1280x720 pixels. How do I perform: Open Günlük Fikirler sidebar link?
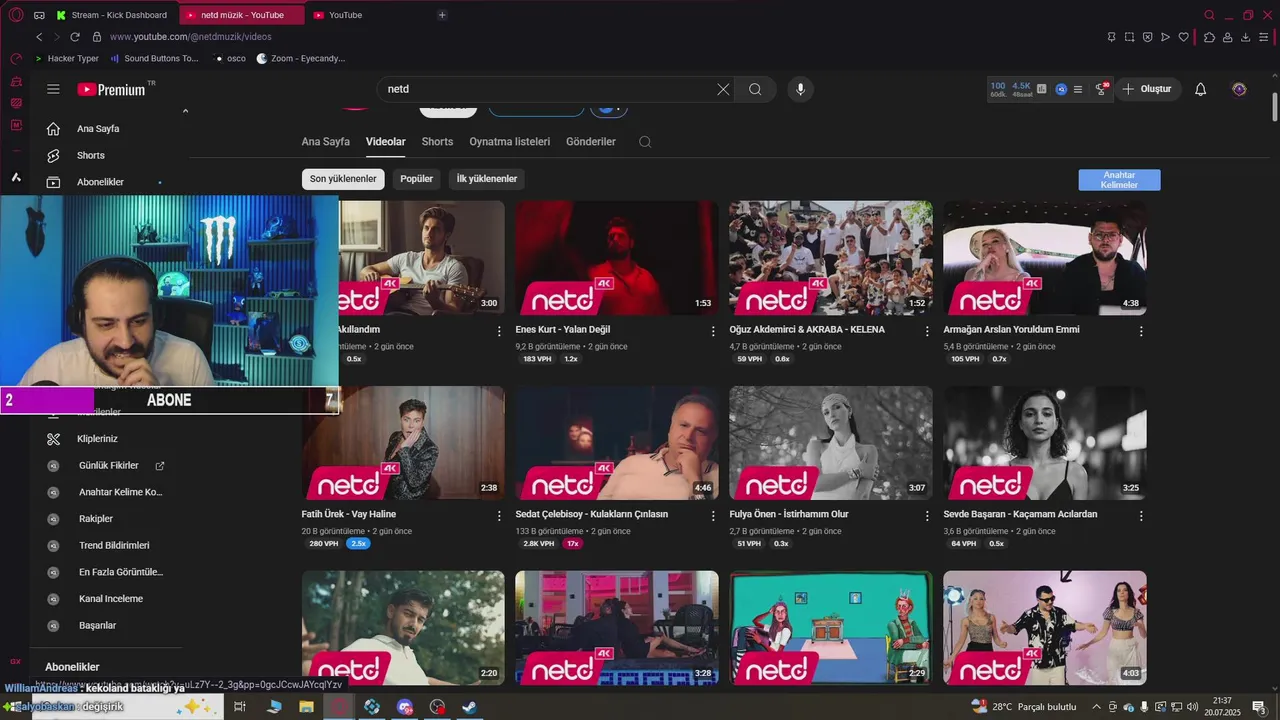tap(108, 466)
